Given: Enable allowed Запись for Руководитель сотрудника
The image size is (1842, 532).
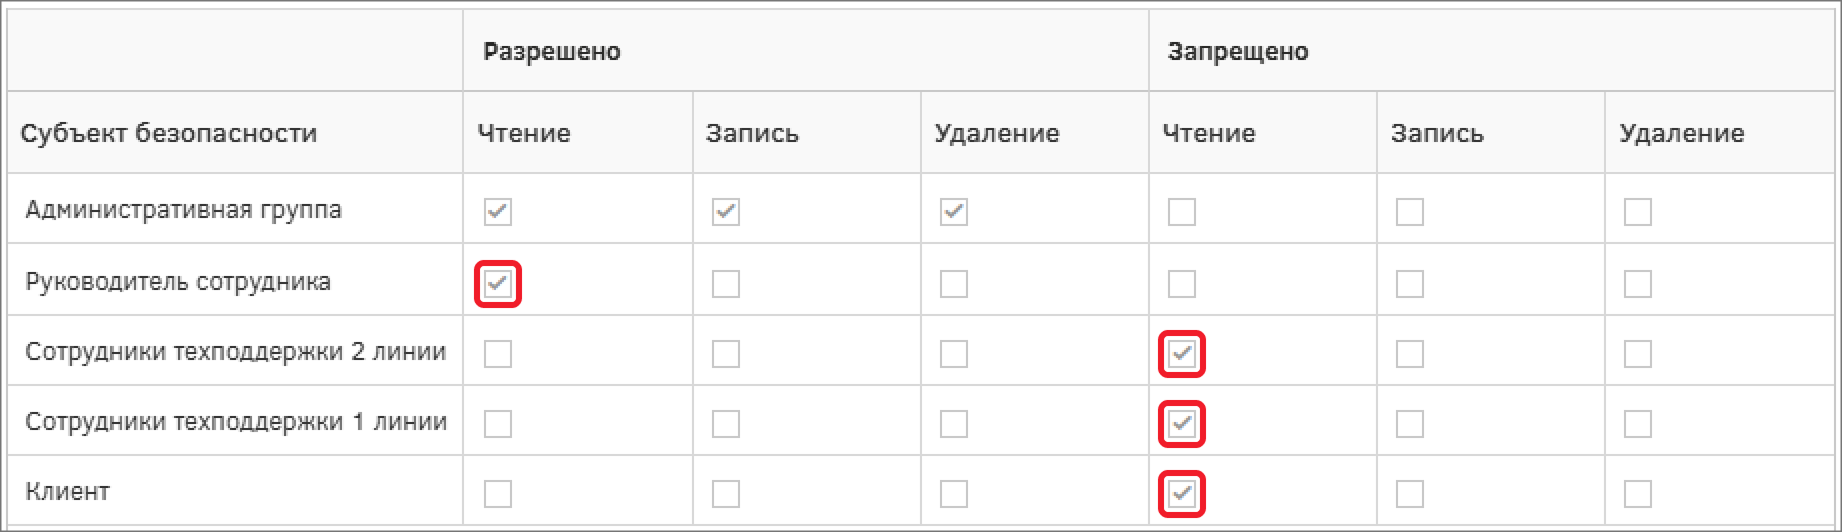Looking at the screenshot, I should 726,284.
